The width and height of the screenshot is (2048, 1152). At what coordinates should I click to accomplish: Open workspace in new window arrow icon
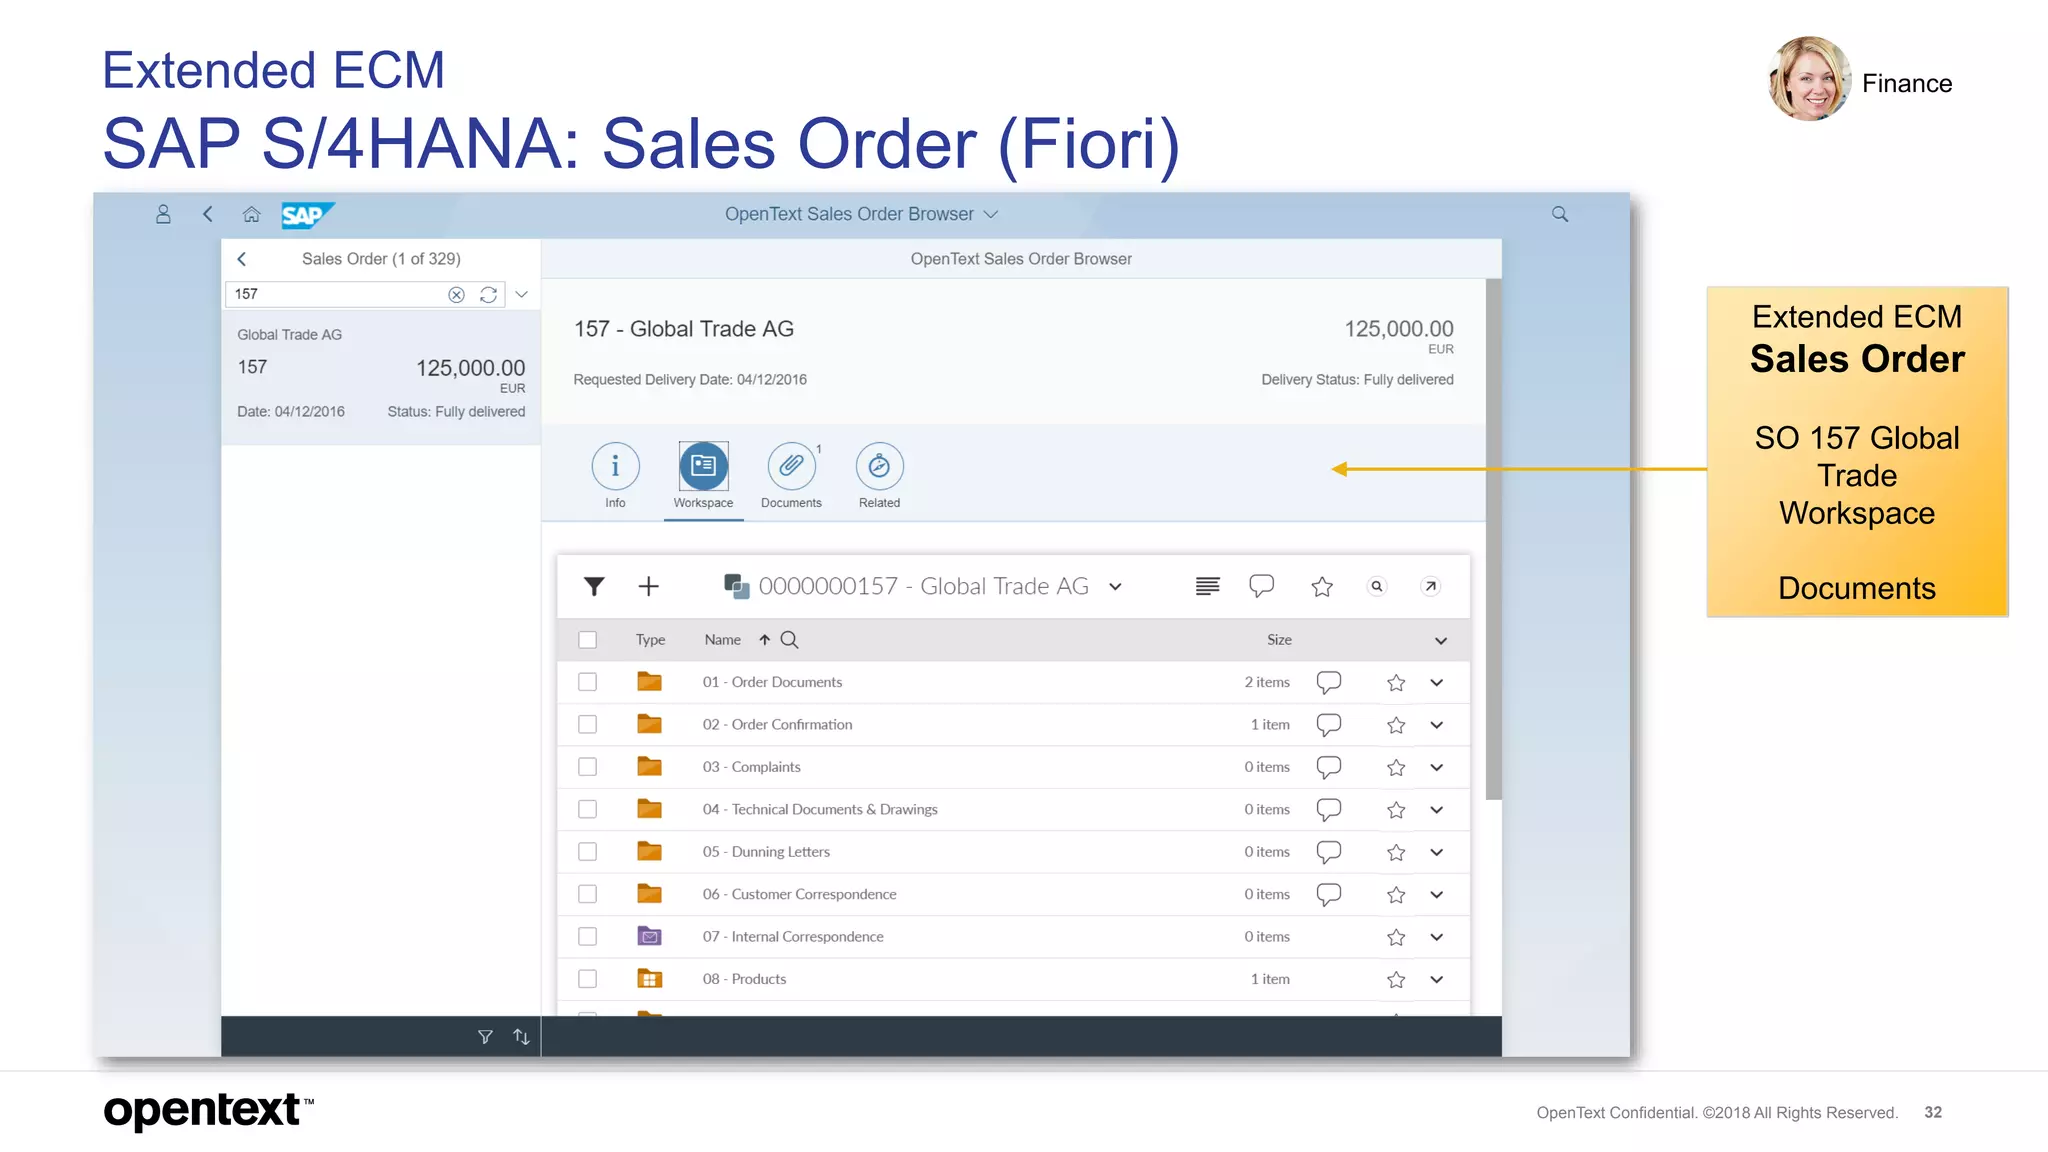(x=1431, y=586)
